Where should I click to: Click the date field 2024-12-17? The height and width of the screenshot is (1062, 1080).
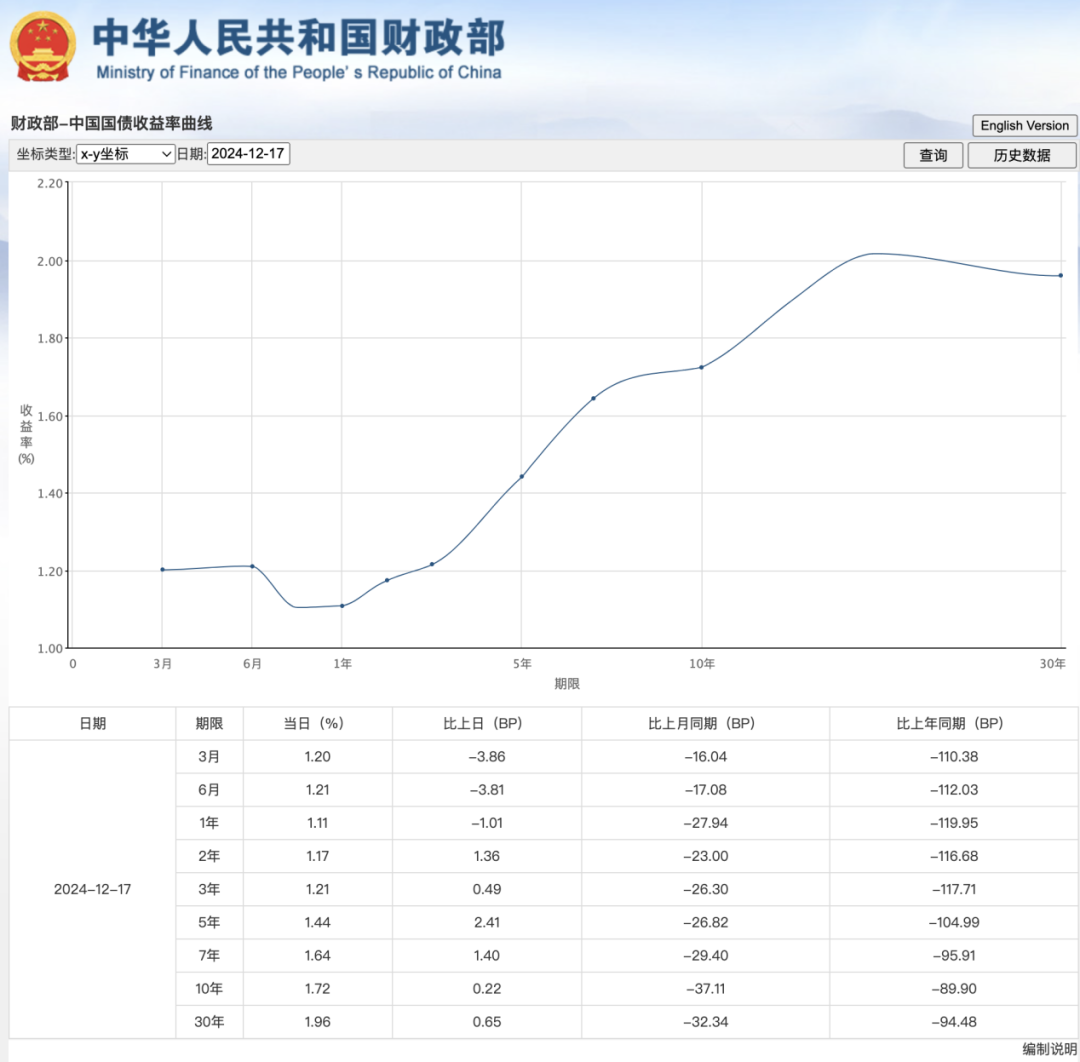pos(248,154)
